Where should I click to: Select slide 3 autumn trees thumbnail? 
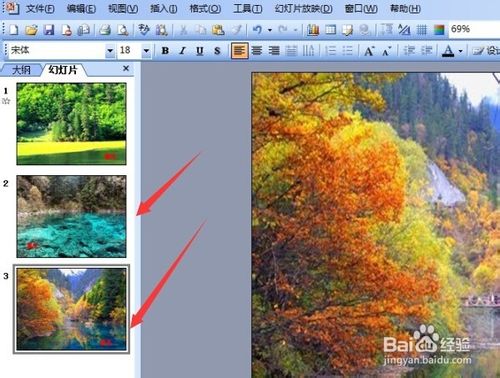click(x=71, y=309)
